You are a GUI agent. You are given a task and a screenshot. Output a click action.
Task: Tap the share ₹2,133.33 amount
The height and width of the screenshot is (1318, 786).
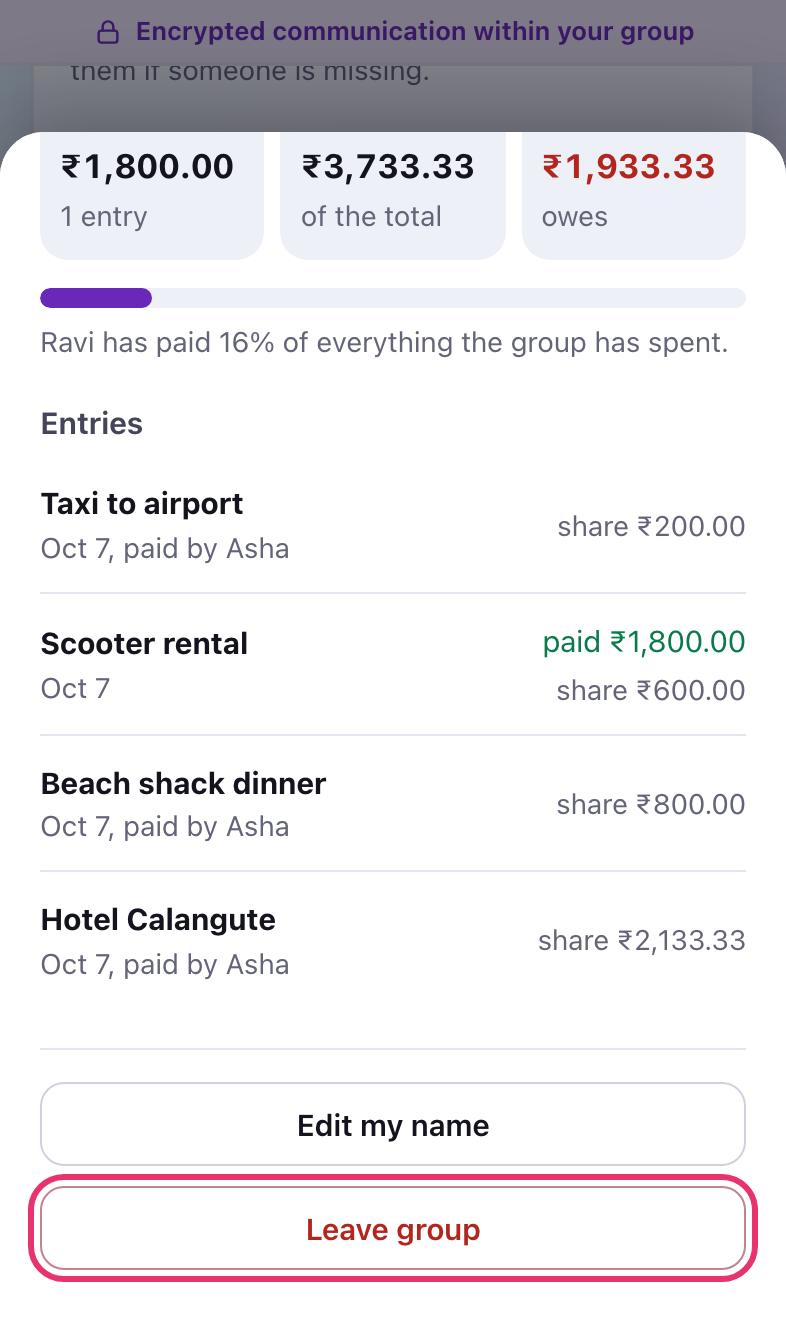[x=642, y=941]
